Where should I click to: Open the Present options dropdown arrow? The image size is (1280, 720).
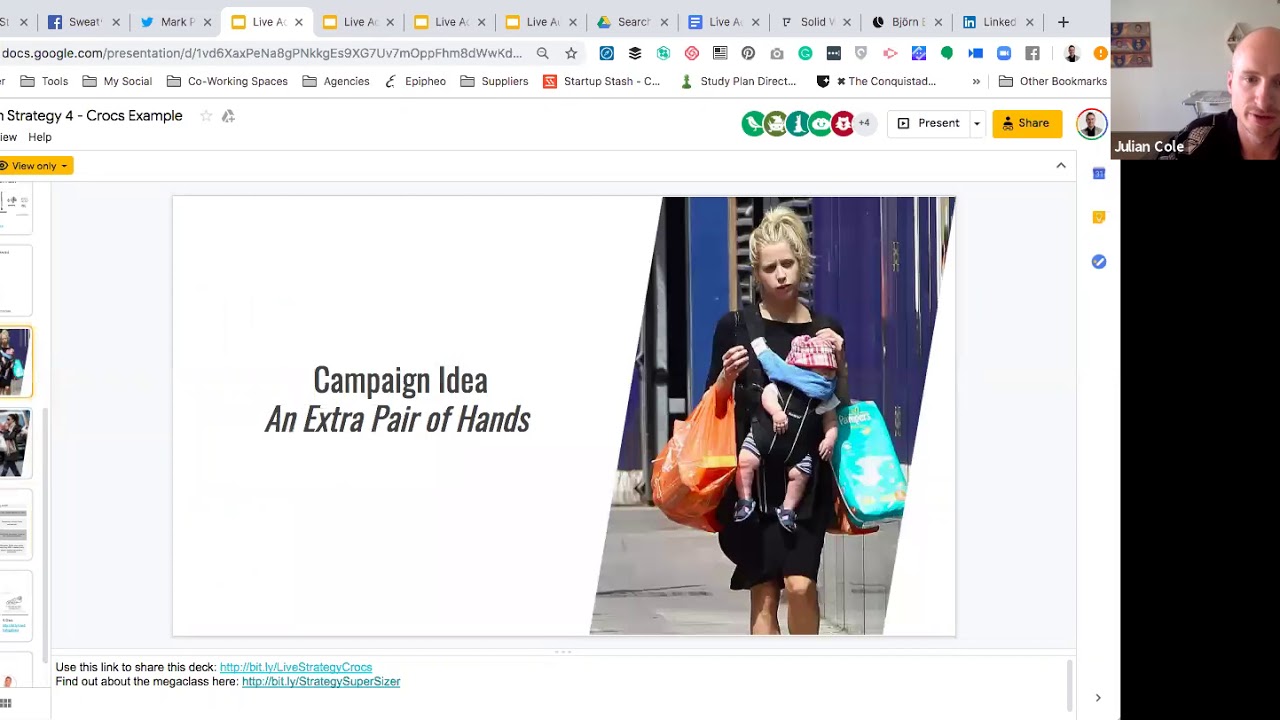click(x=977, y=123)
